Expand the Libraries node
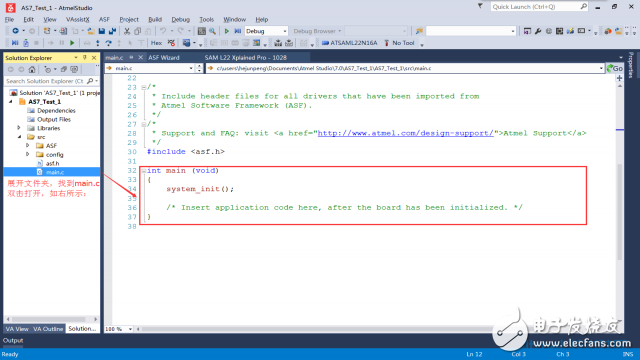640x360 pixels. [19, 128]
